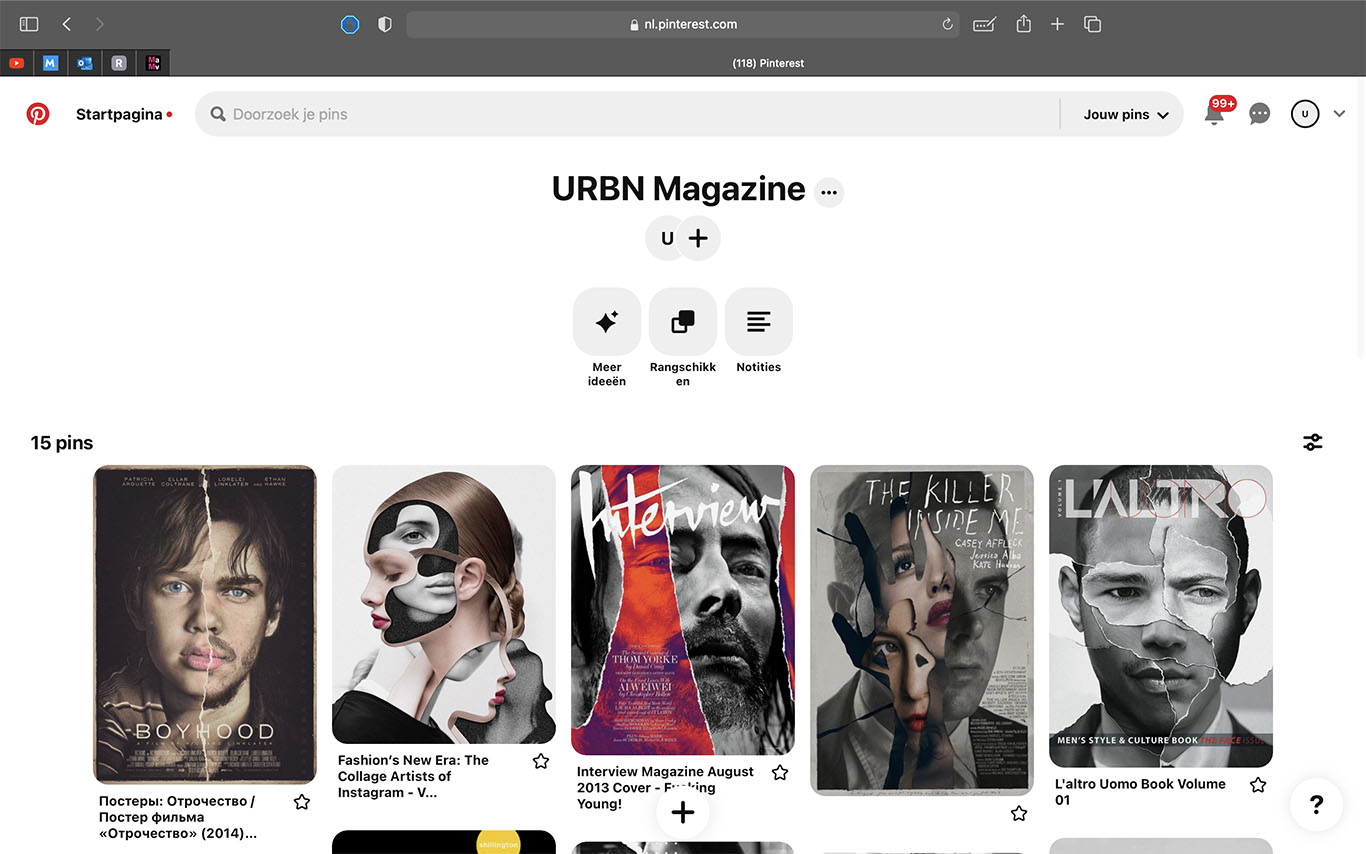The width and height of the screenshot is (1366, 854).
Task: Open the profile avatar U in header
Action: click(1305, 114)
